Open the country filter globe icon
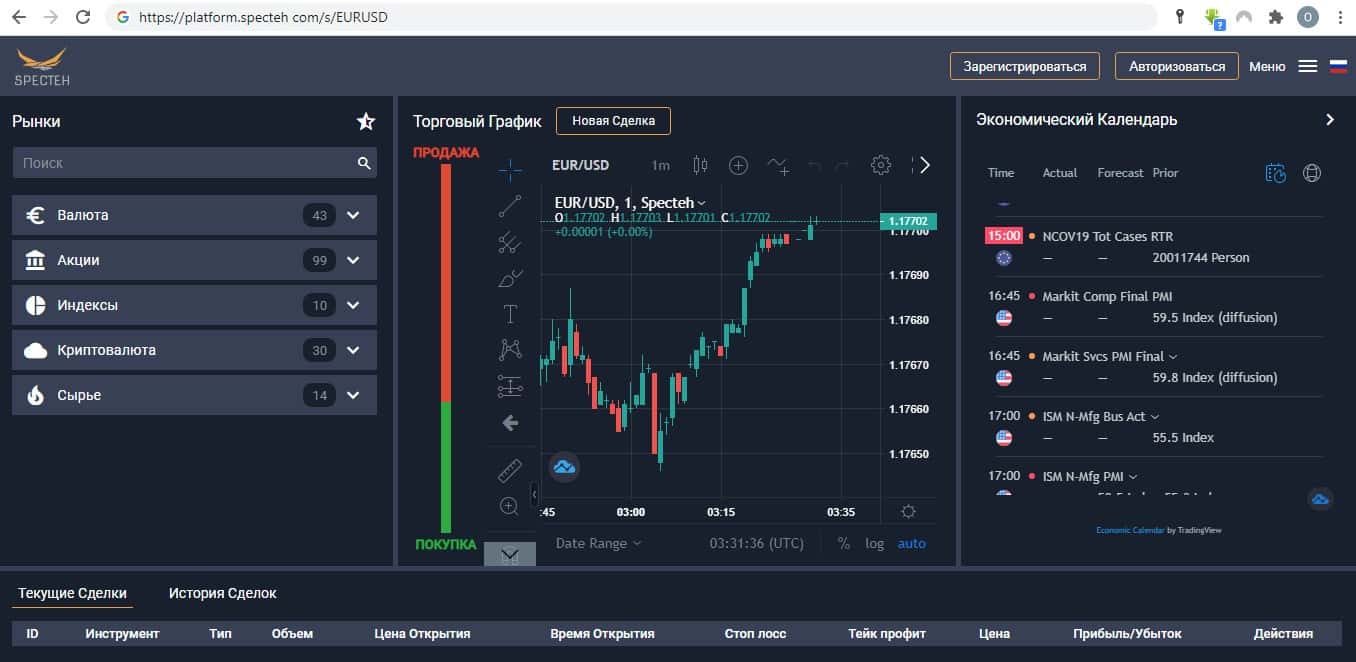This screenshot has height=662, width=1356. pos(1312,173)
